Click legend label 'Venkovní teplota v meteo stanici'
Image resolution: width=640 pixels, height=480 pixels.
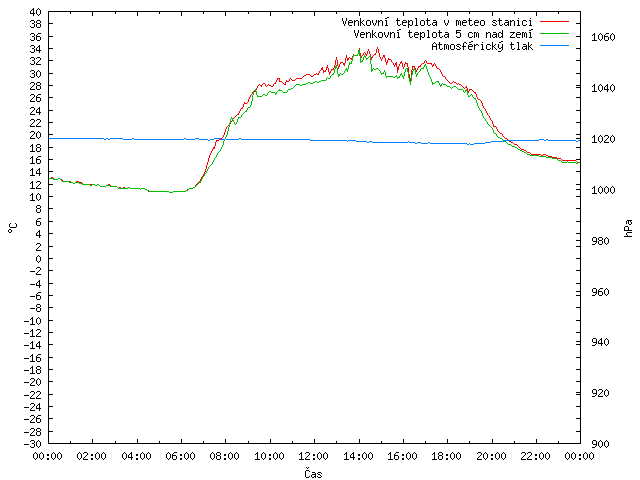437,22
